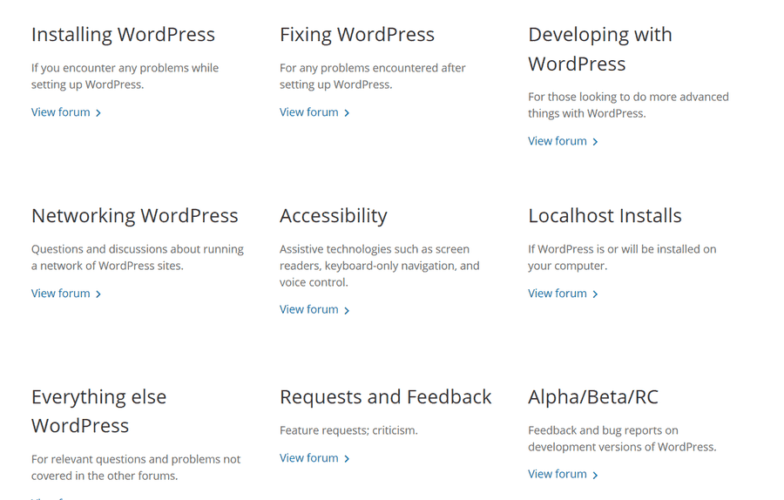Click the chevron arrow in Installing WordPress' View forum

tap(98, 114)
